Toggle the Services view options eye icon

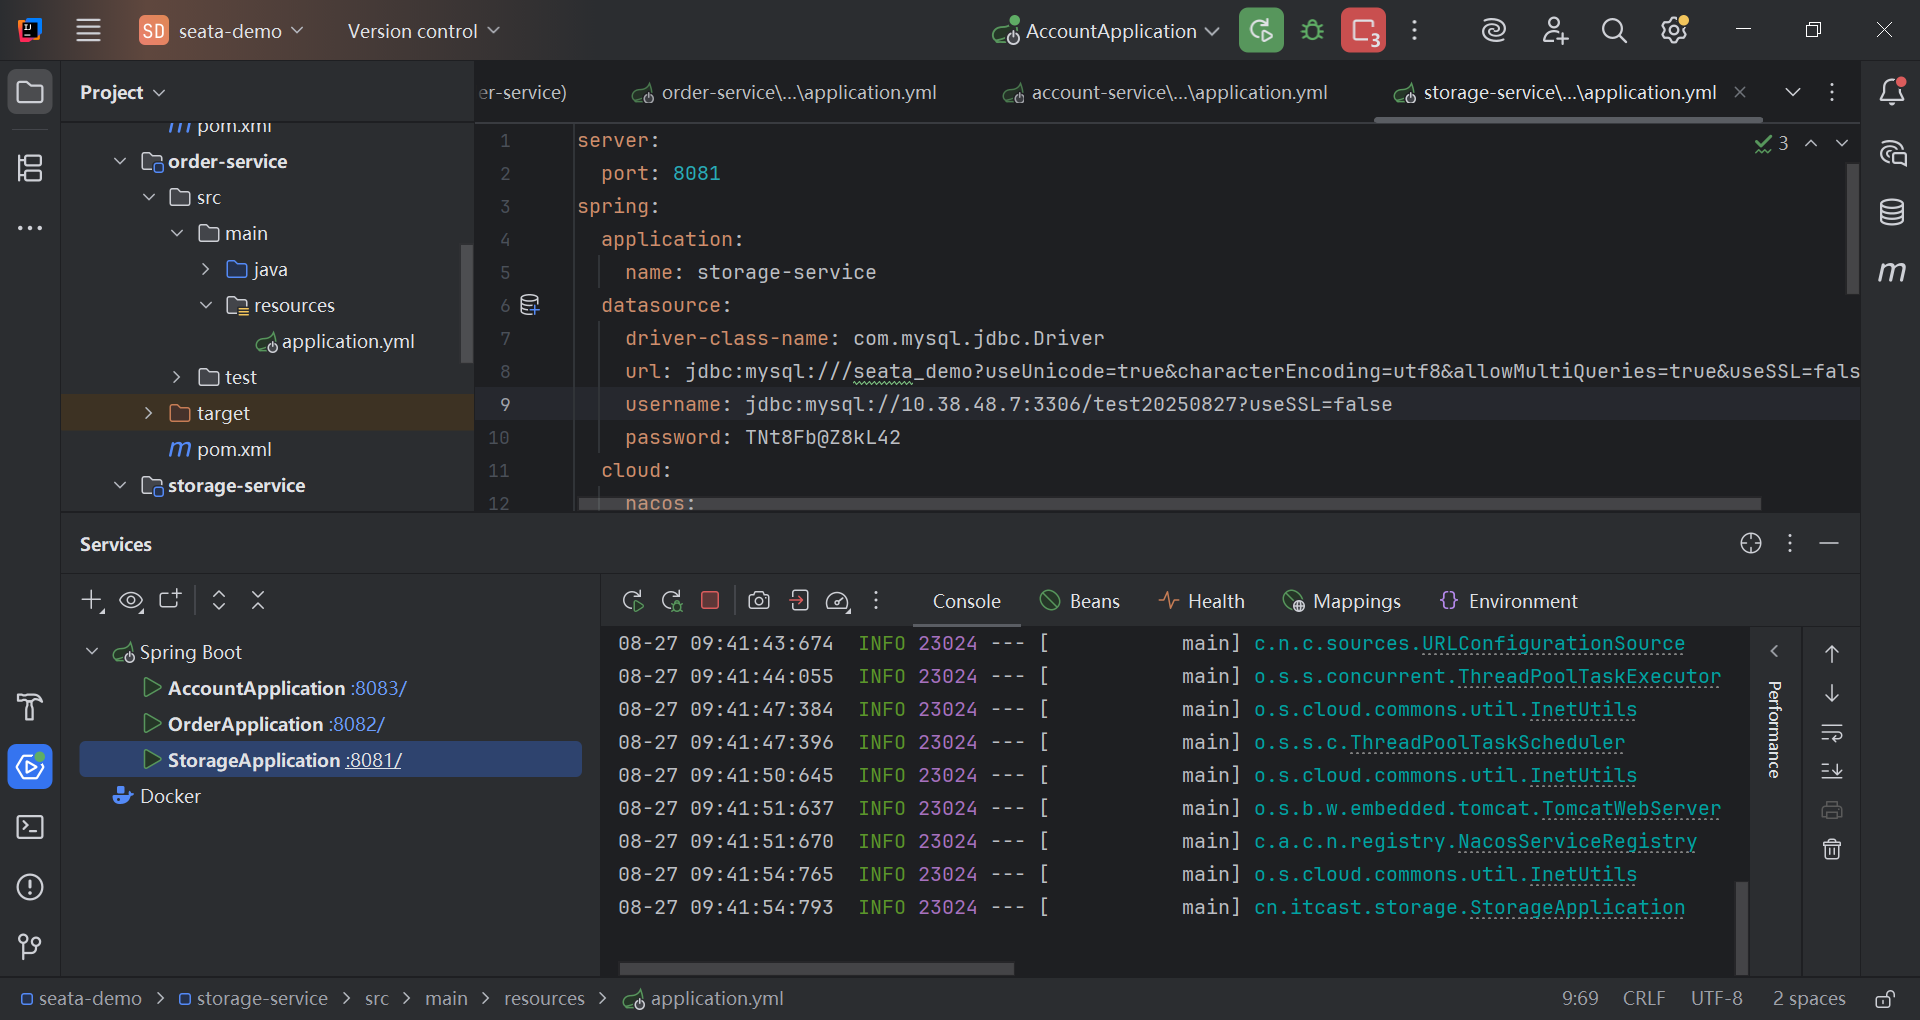point(131,600)
